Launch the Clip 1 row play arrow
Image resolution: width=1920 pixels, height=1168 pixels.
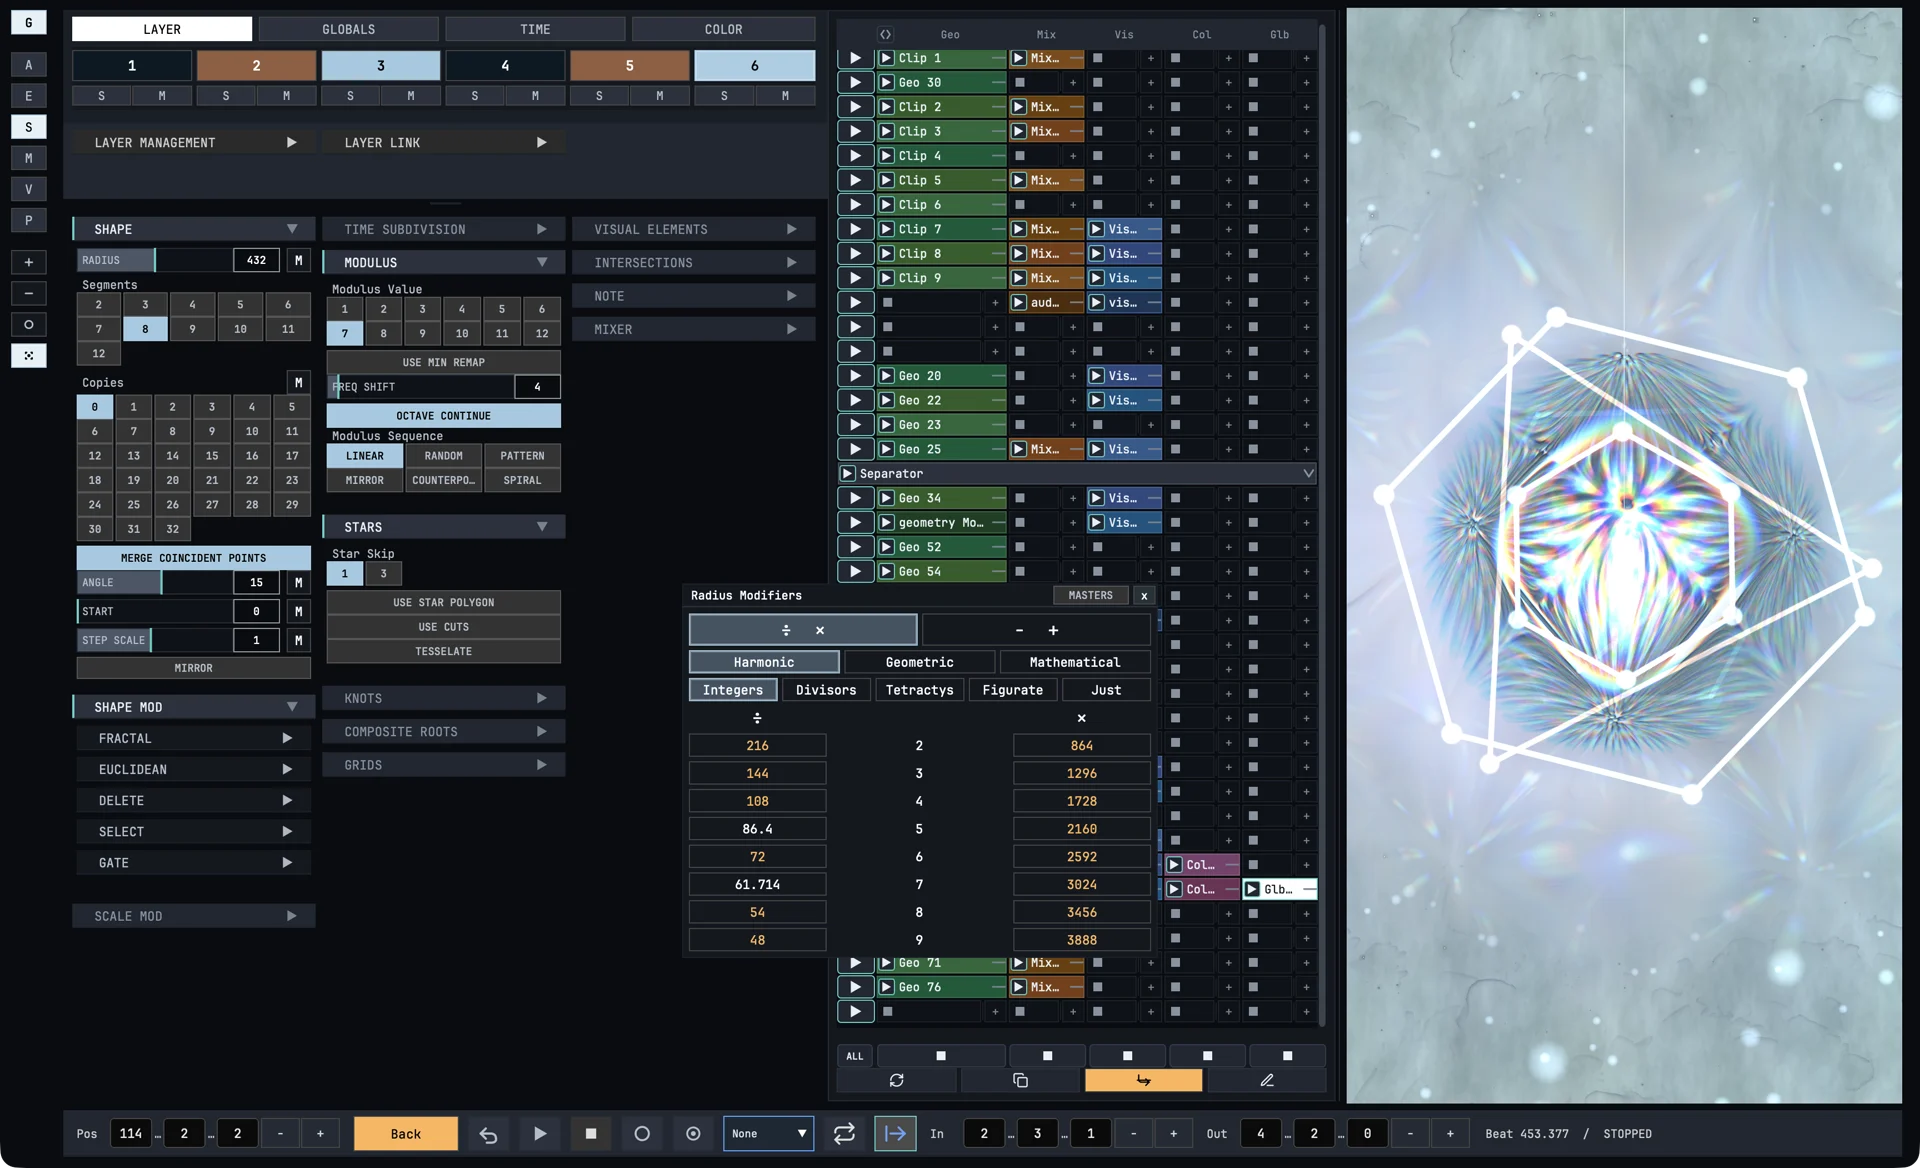[x=855, y=58]
